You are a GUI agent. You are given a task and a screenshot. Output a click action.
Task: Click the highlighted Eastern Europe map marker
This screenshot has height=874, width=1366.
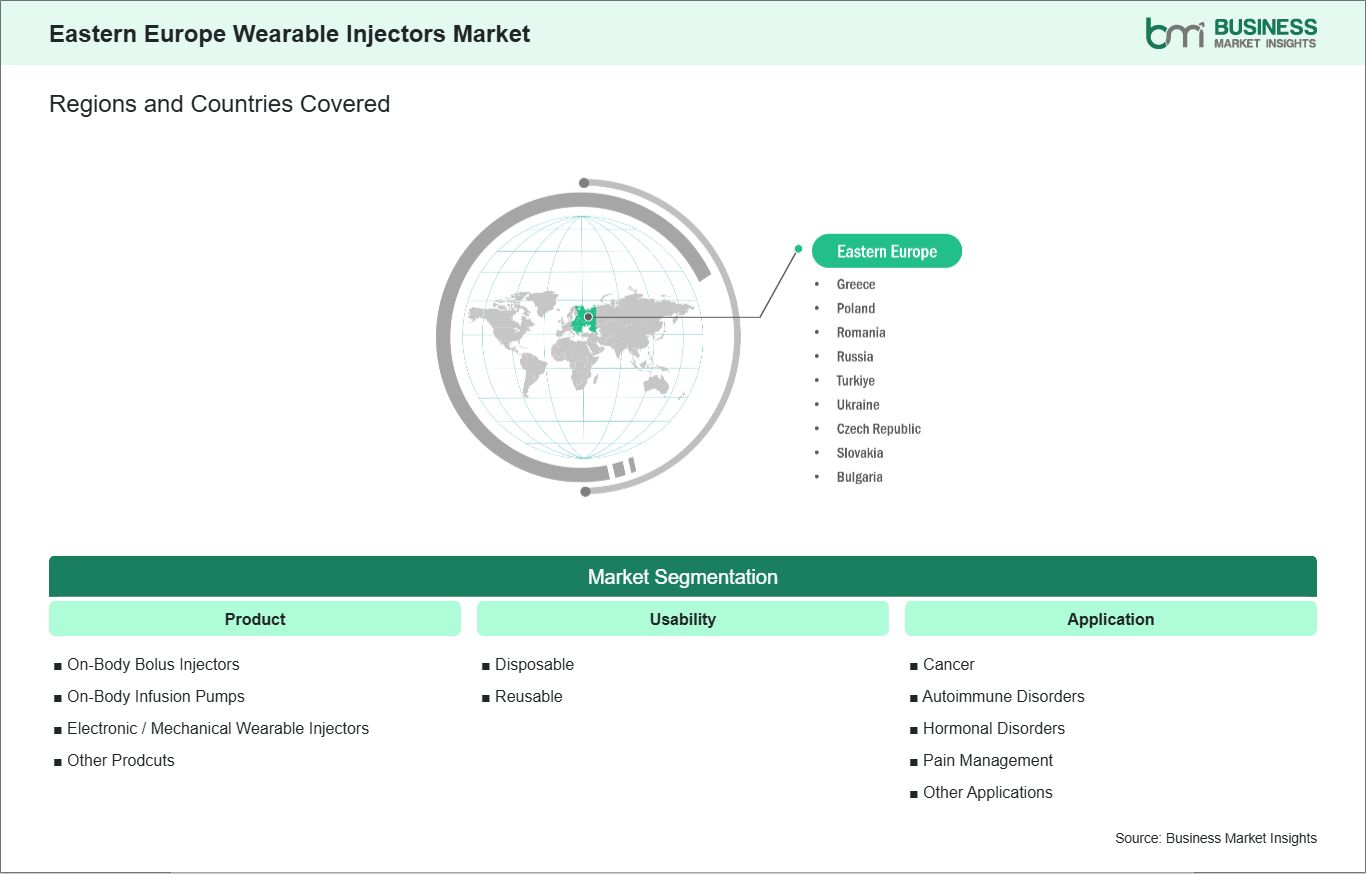point(588,317)
